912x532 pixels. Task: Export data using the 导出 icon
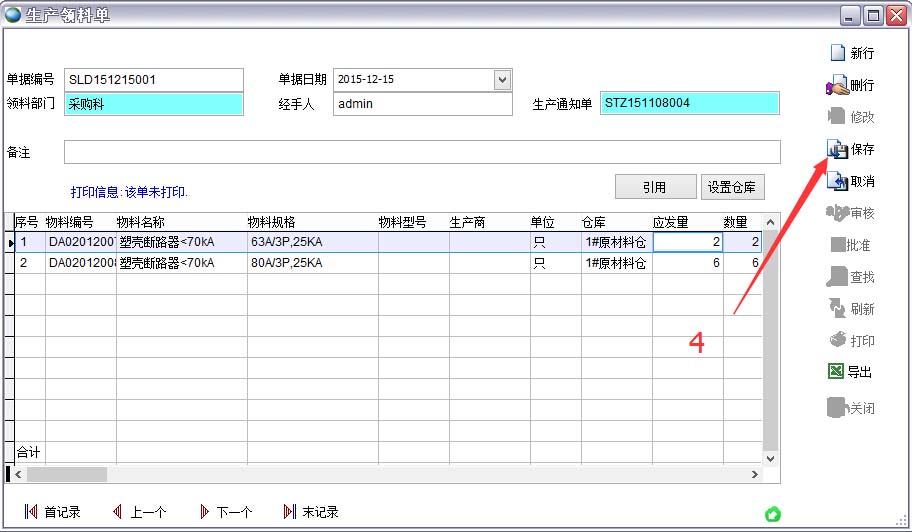(836, 372)
